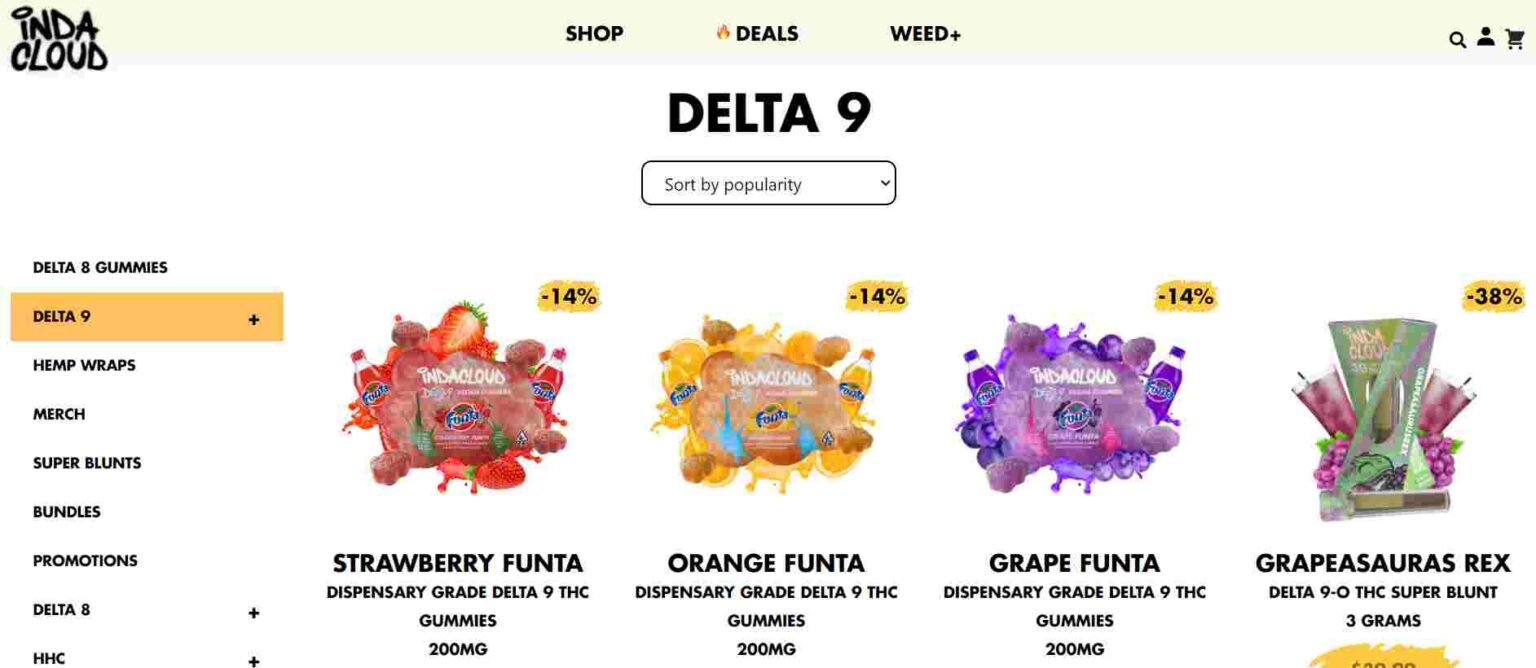The height and width of the screenshot is (668, 1536).
Task: Expand the DELTA 9 category with plus sign
Action: click(255, 316)
